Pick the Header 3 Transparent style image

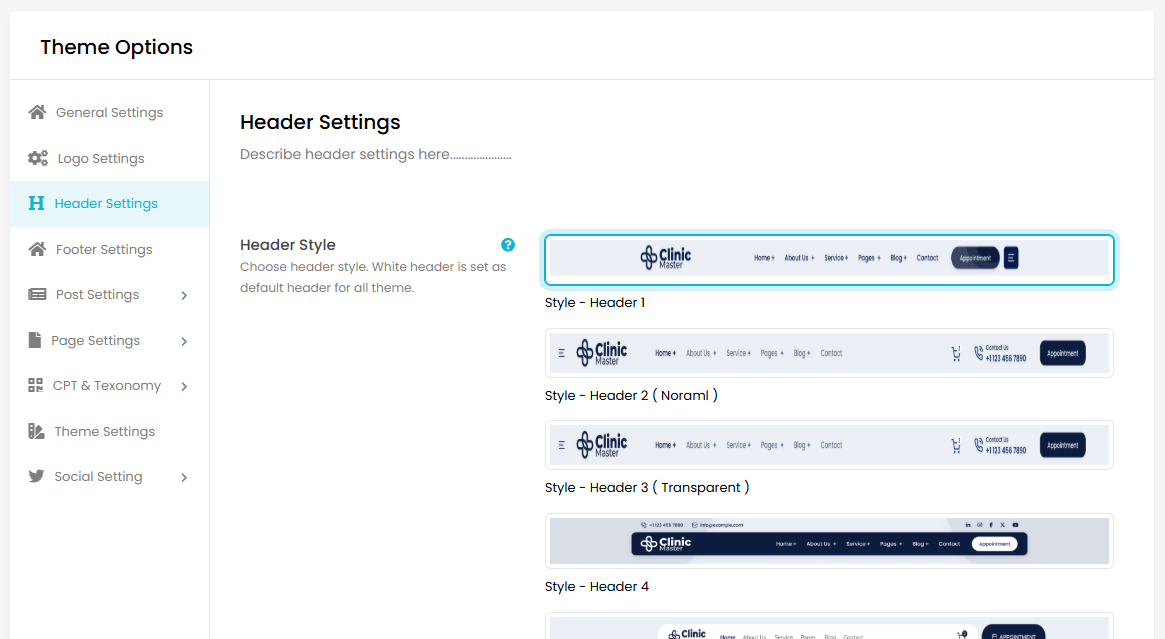pos(829,445)
